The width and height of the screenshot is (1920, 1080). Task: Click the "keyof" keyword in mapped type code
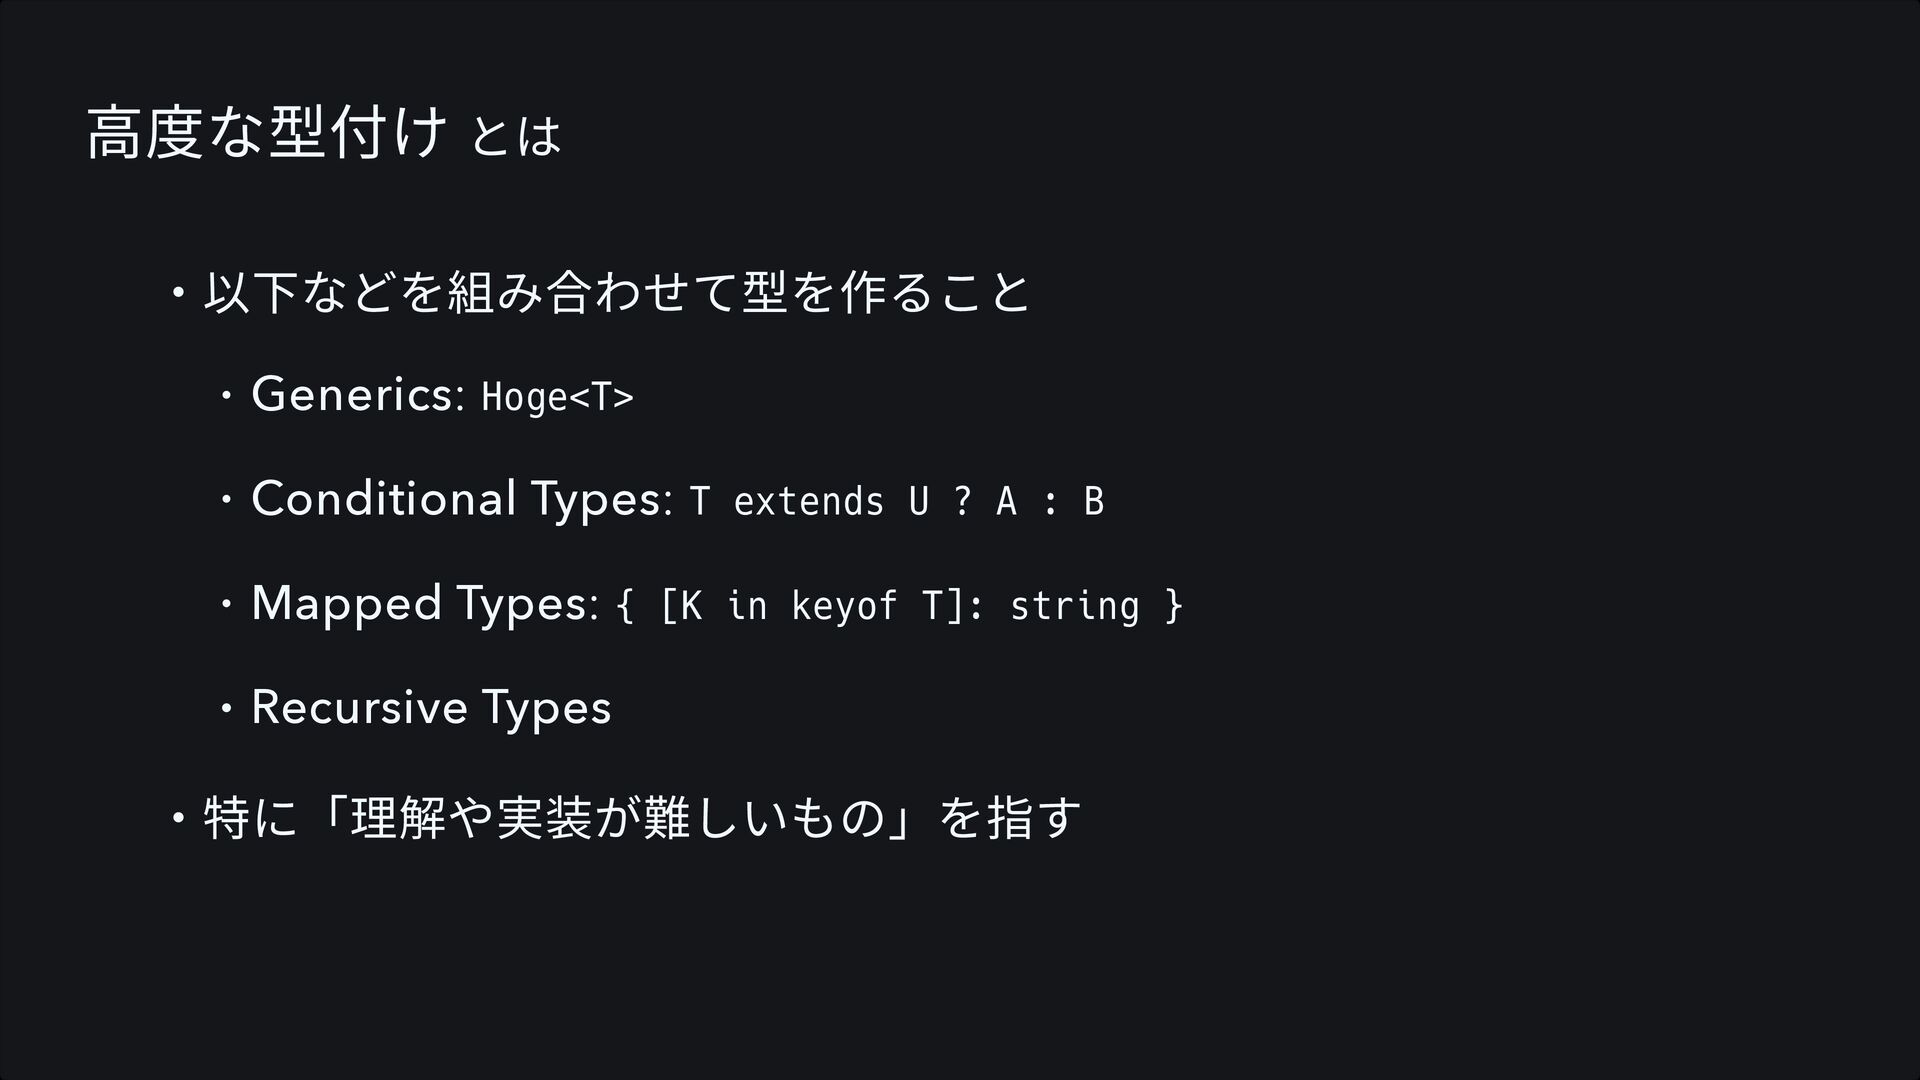click(844, 606)
